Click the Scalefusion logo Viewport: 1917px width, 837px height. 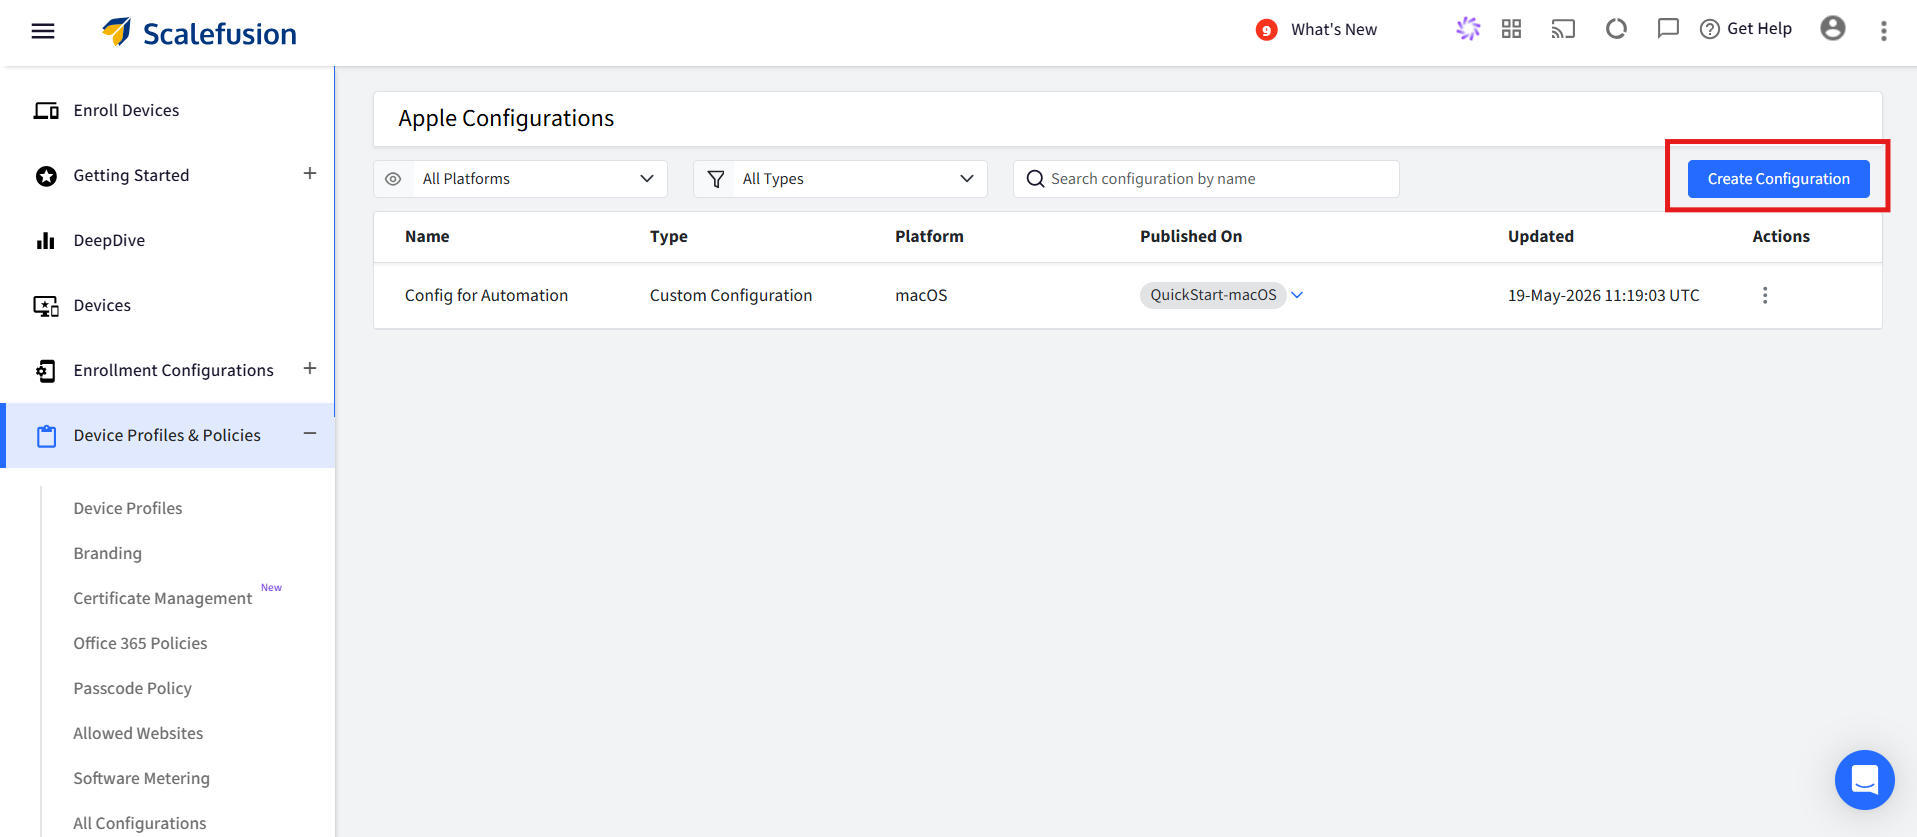coord(199,33)
